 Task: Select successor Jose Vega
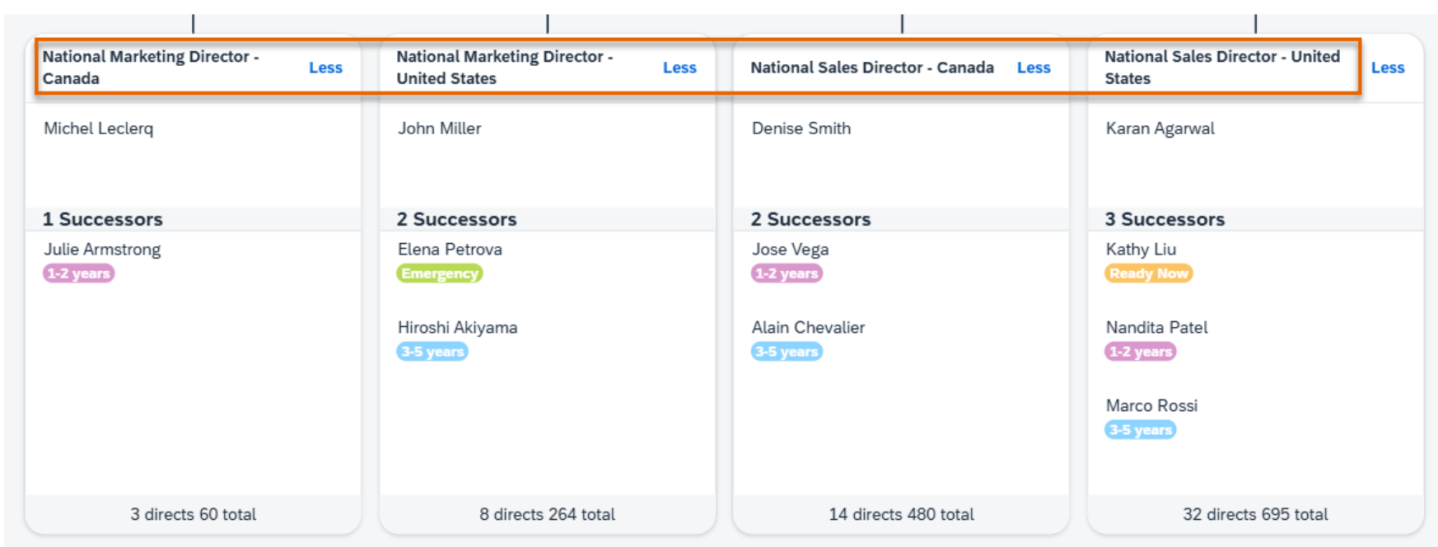pyautogui.click(x=790, y=249)
